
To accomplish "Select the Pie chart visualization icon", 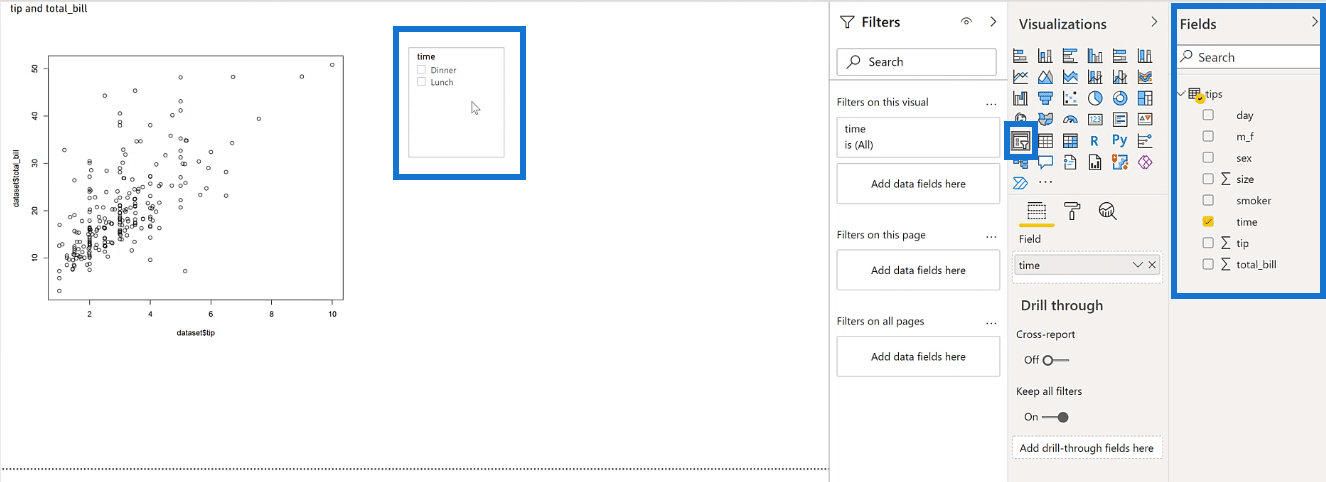I will [x=1095, y=98].
